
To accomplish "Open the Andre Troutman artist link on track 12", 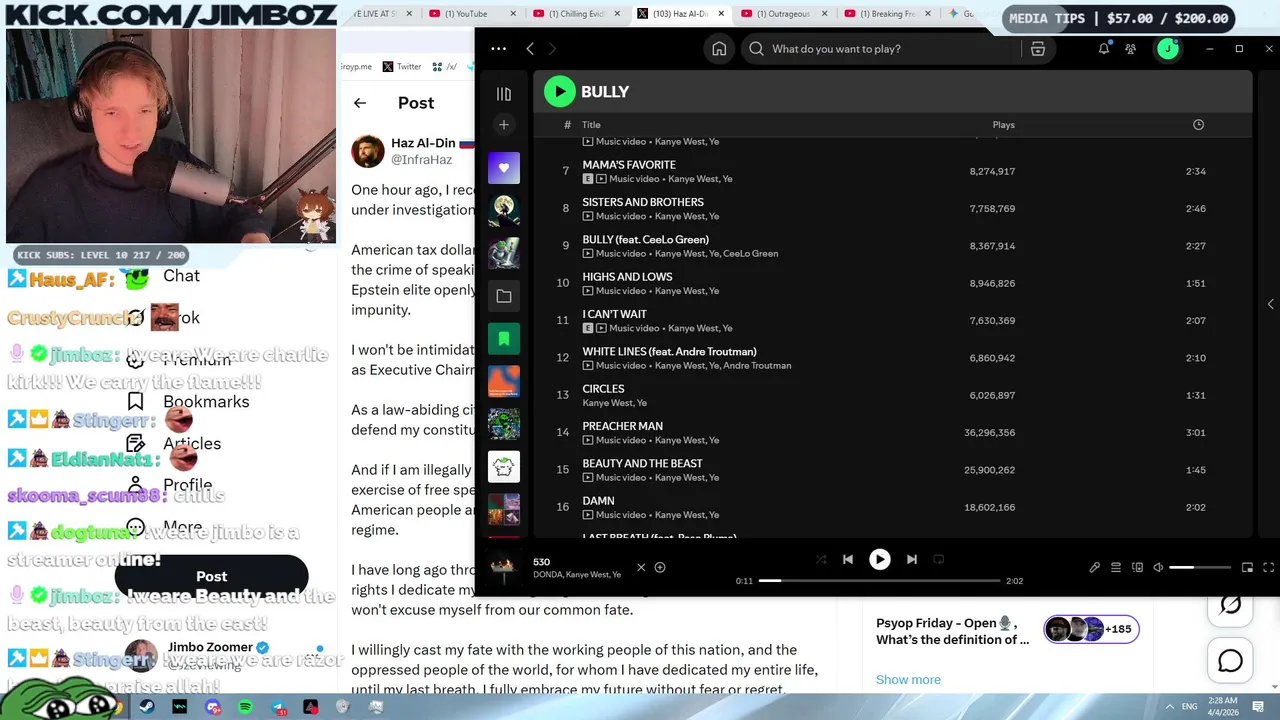I will (757, 366).
